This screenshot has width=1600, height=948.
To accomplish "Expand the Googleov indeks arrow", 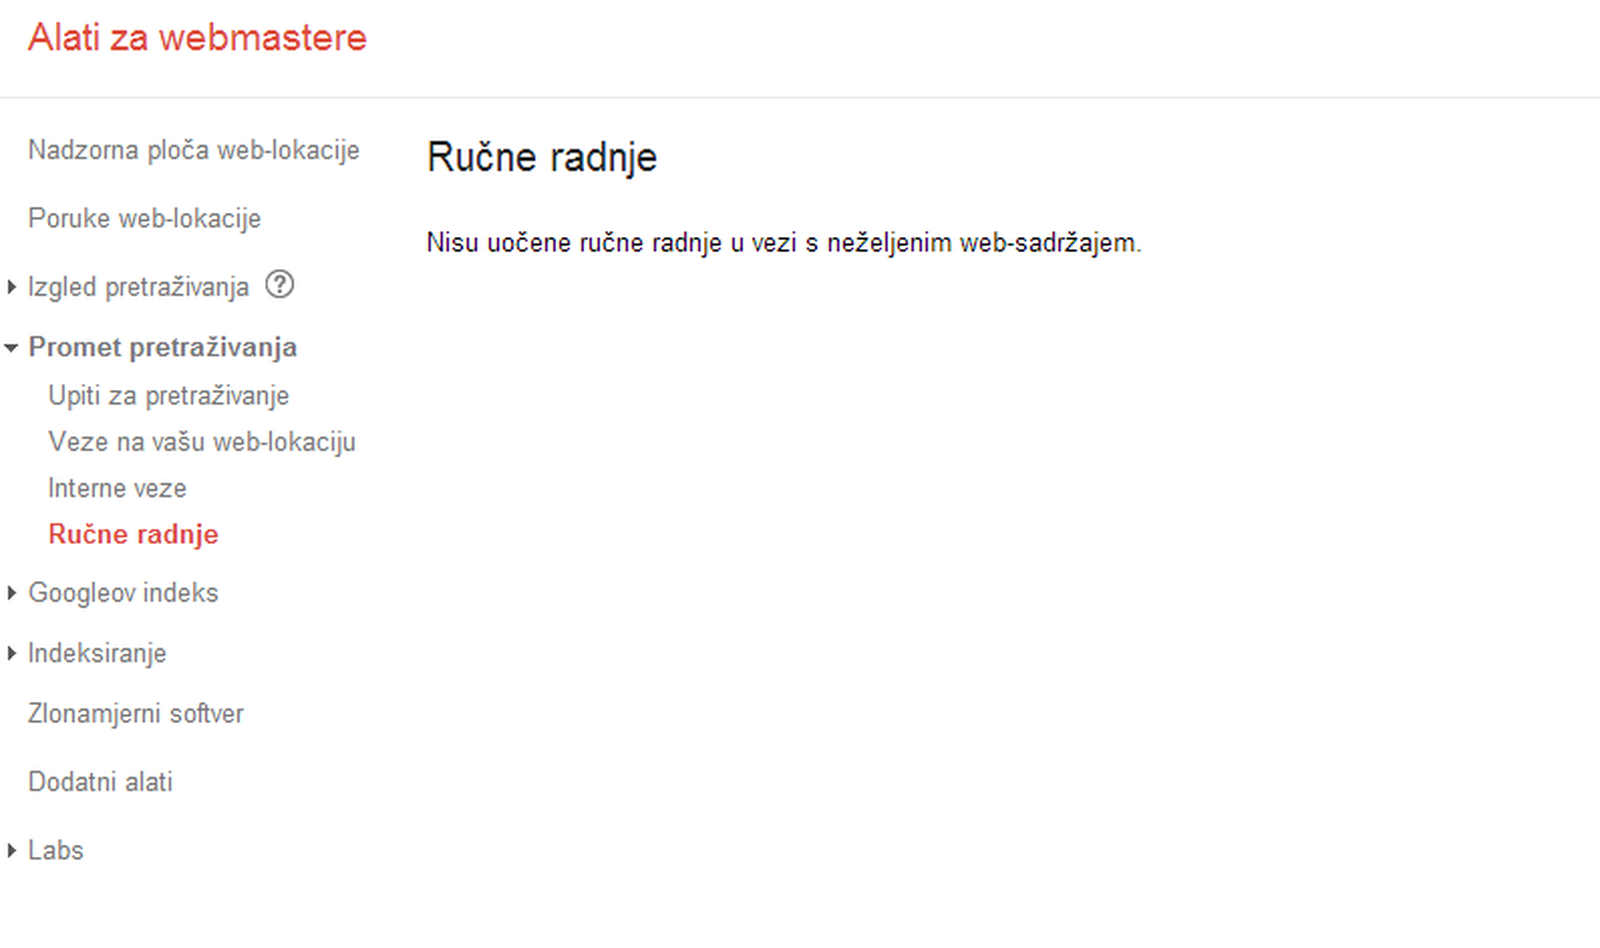I will point(11,593).
